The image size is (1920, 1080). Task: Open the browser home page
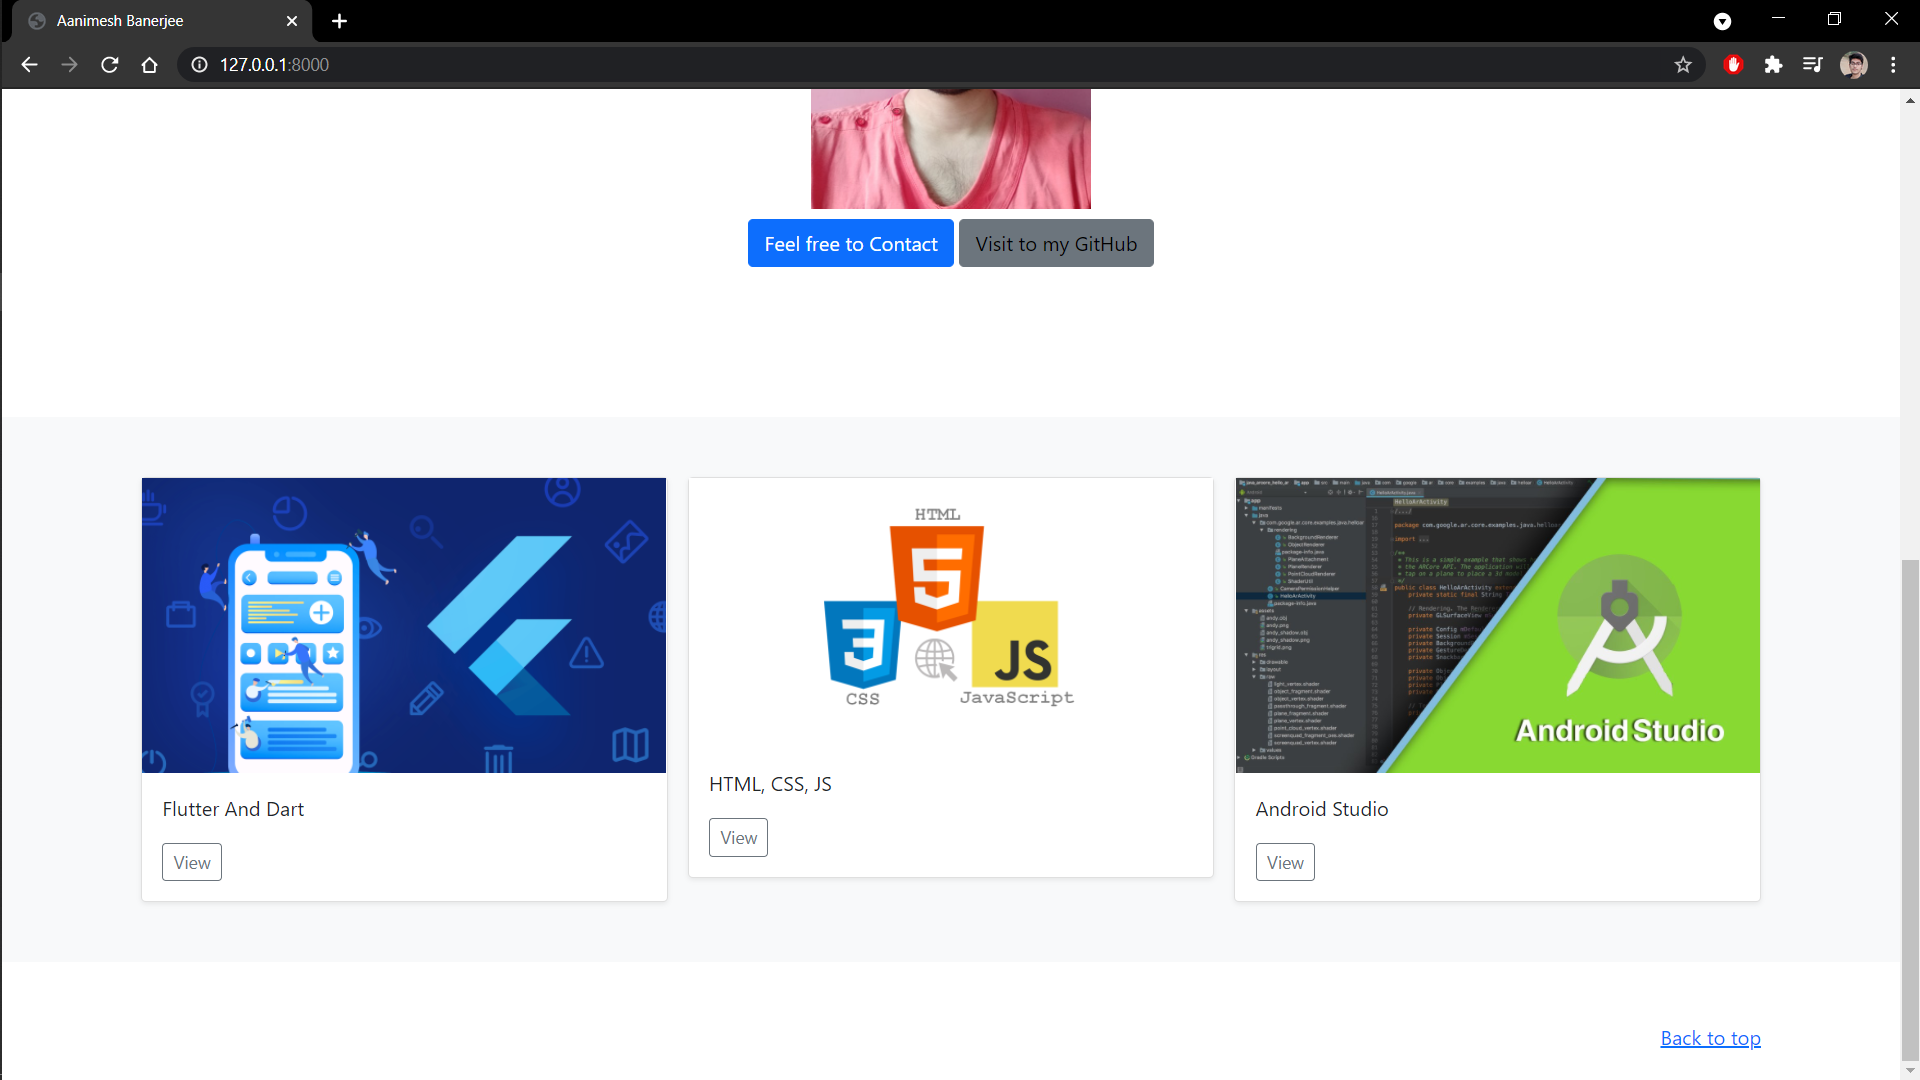coord(150,65)
